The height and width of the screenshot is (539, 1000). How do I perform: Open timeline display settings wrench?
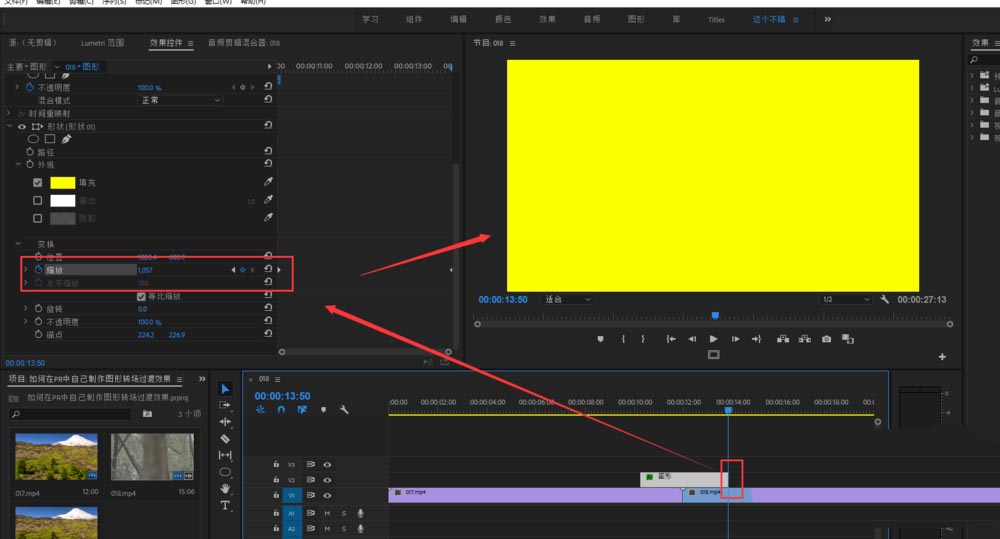(x=344, y=410)
